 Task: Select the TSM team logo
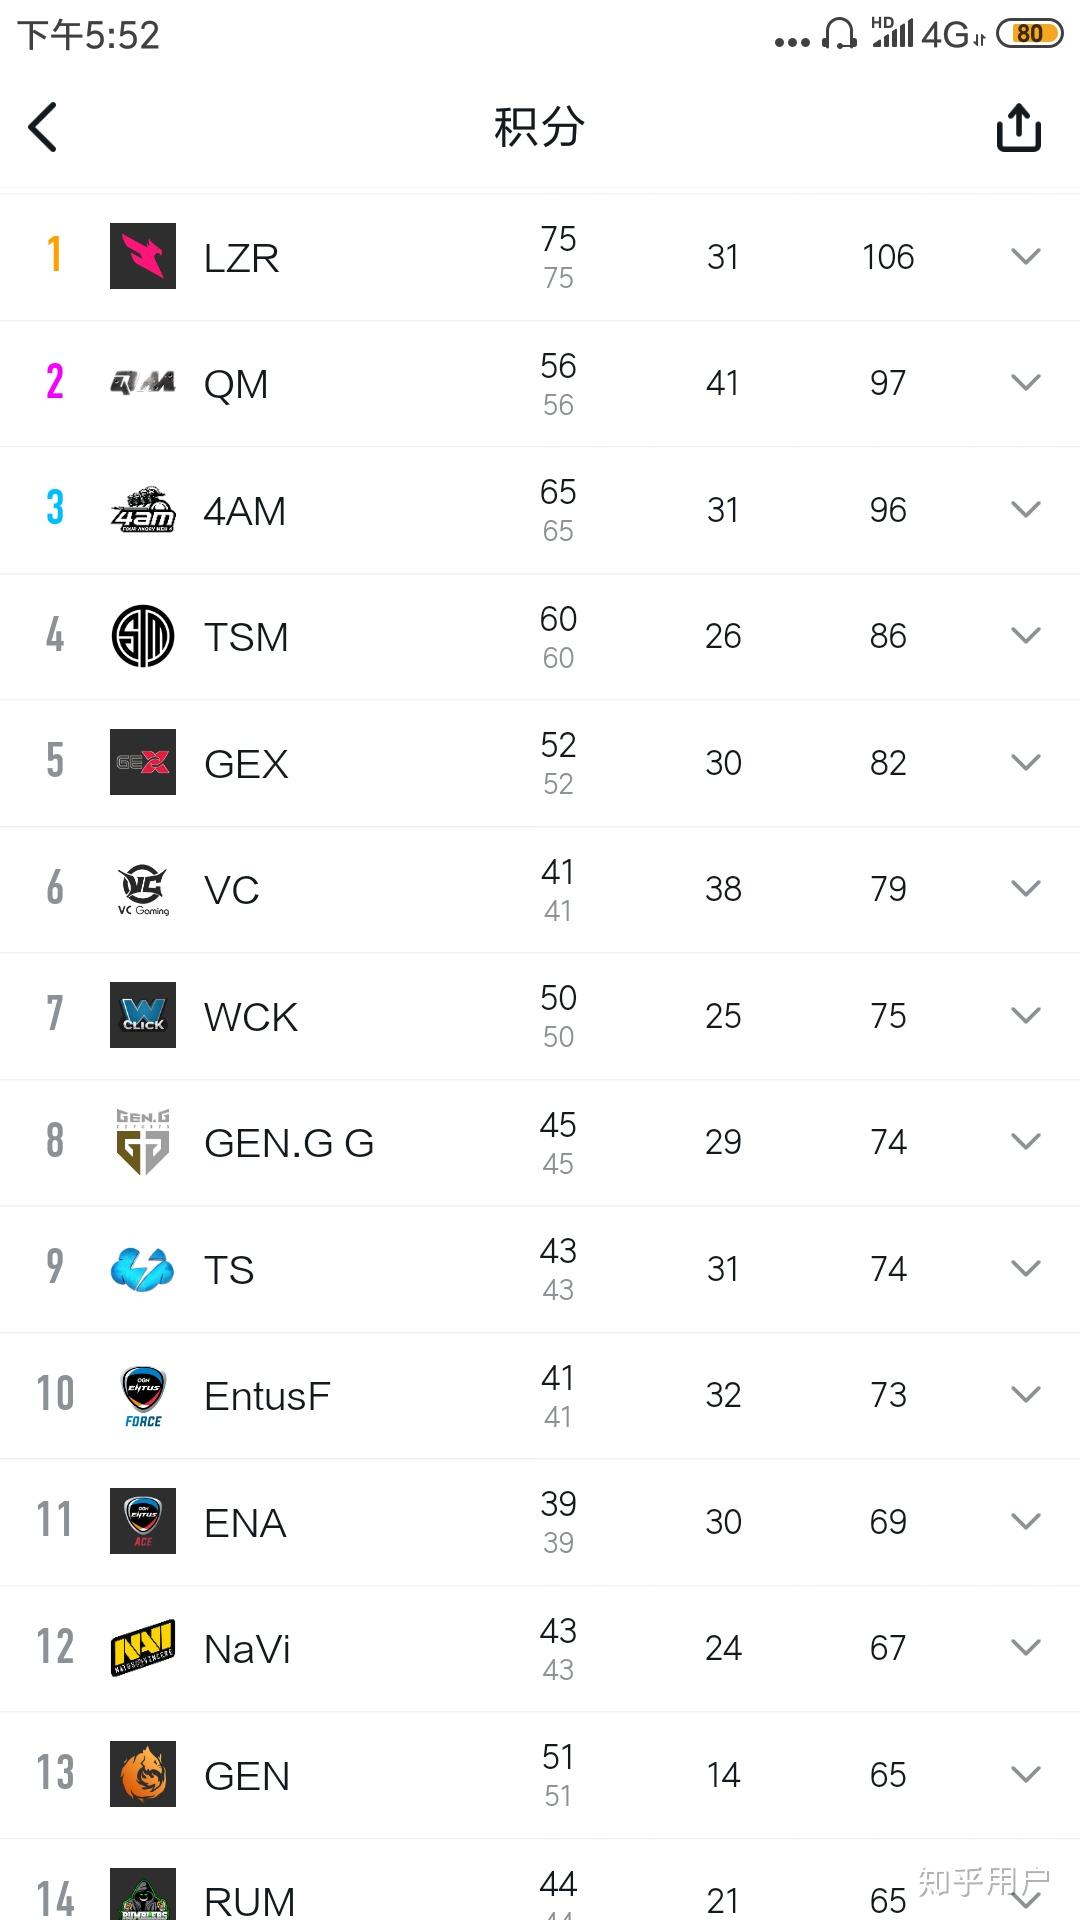tap(141, 636)
